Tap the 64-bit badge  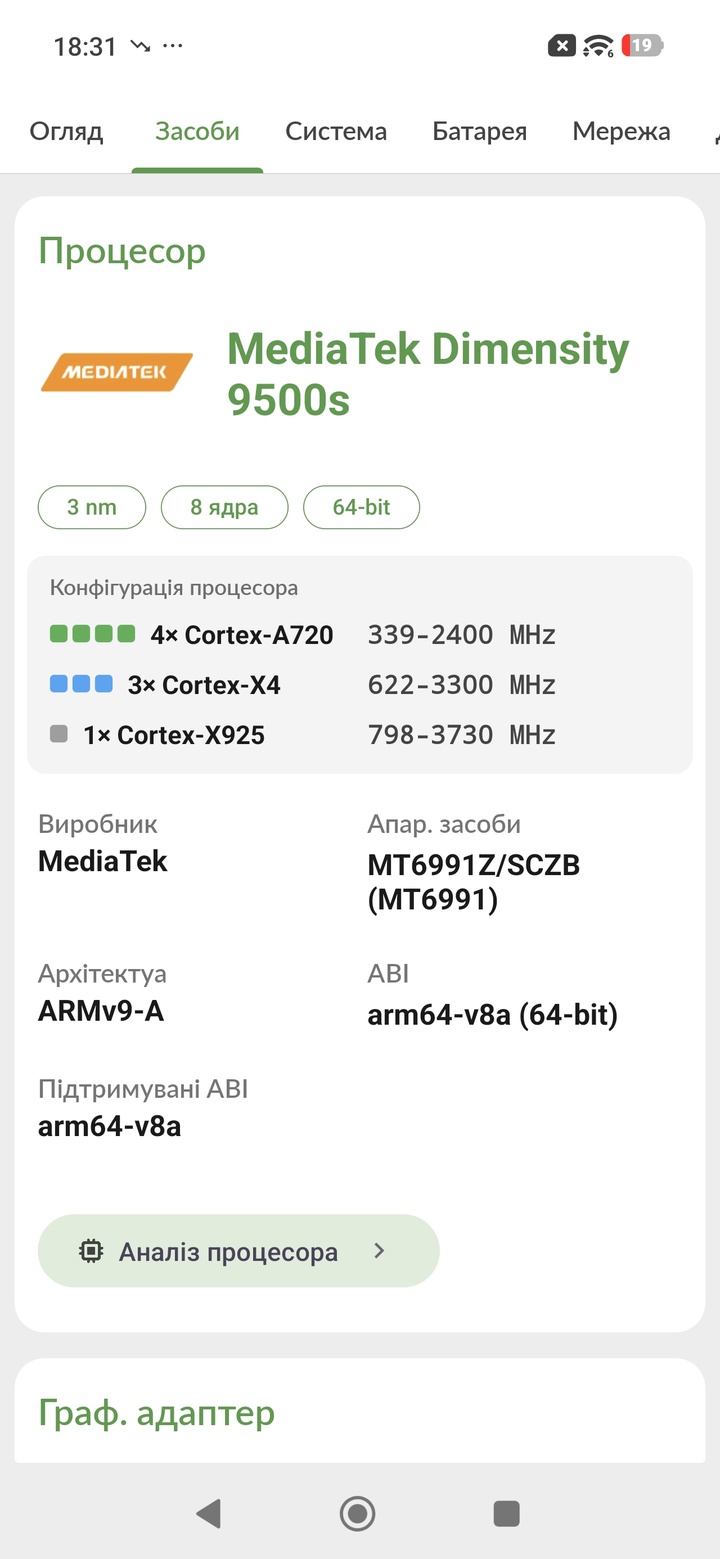tap(361, 507)
